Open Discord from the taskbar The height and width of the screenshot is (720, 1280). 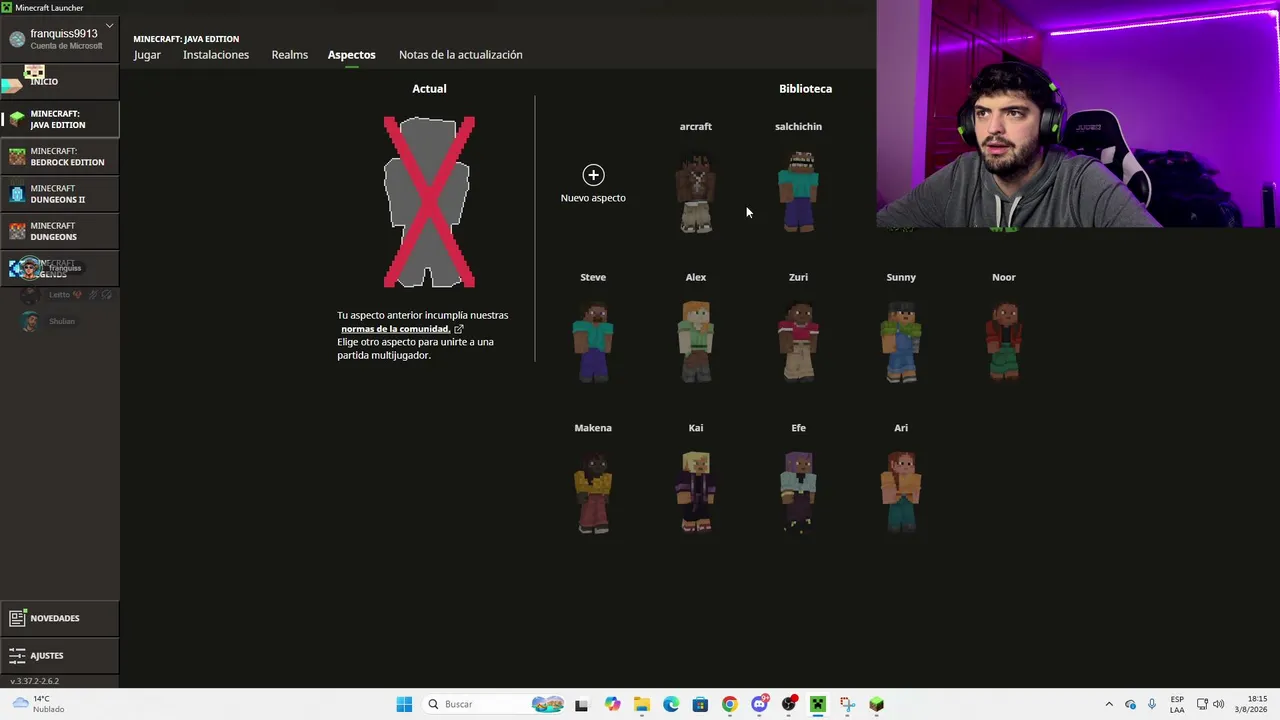[x=759, y=704]
